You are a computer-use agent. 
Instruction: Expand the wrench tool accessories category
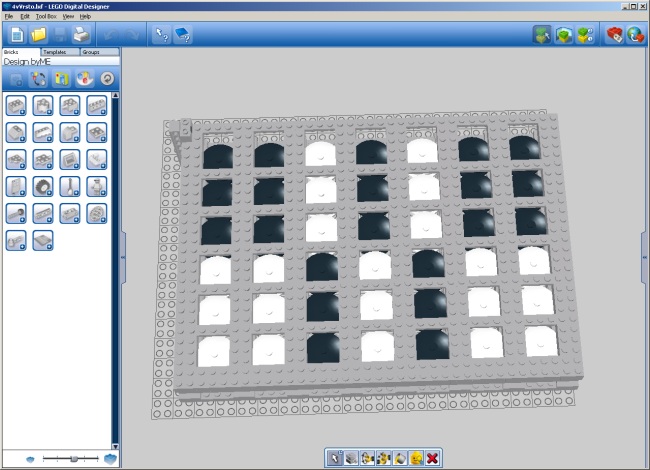(x=70, y=187)
